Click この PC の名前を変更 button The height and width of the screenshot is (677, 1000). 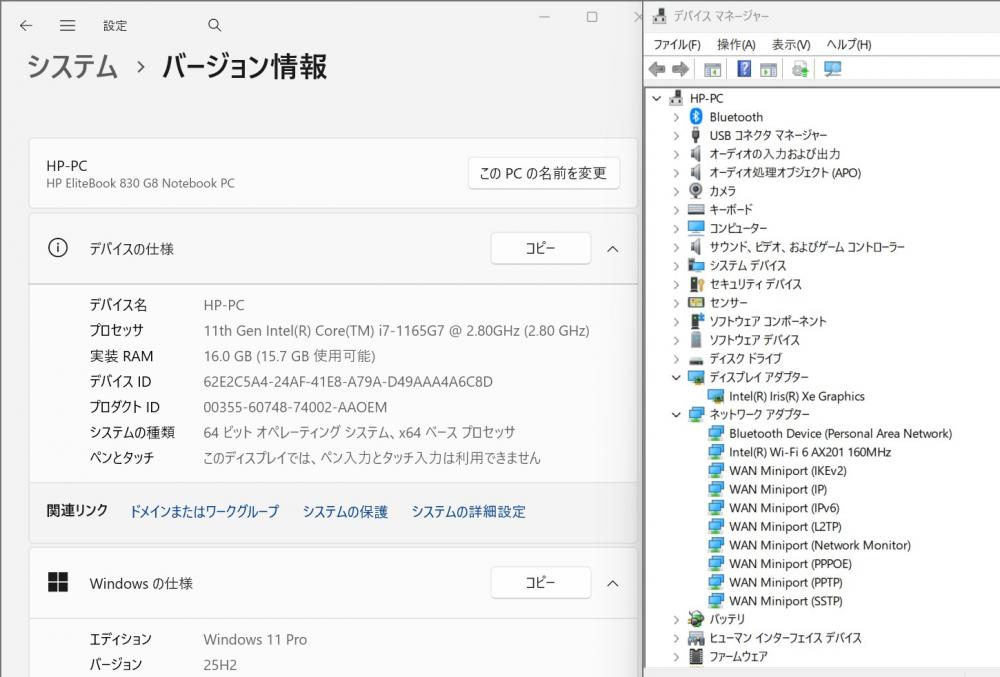(x=543, y=173)
